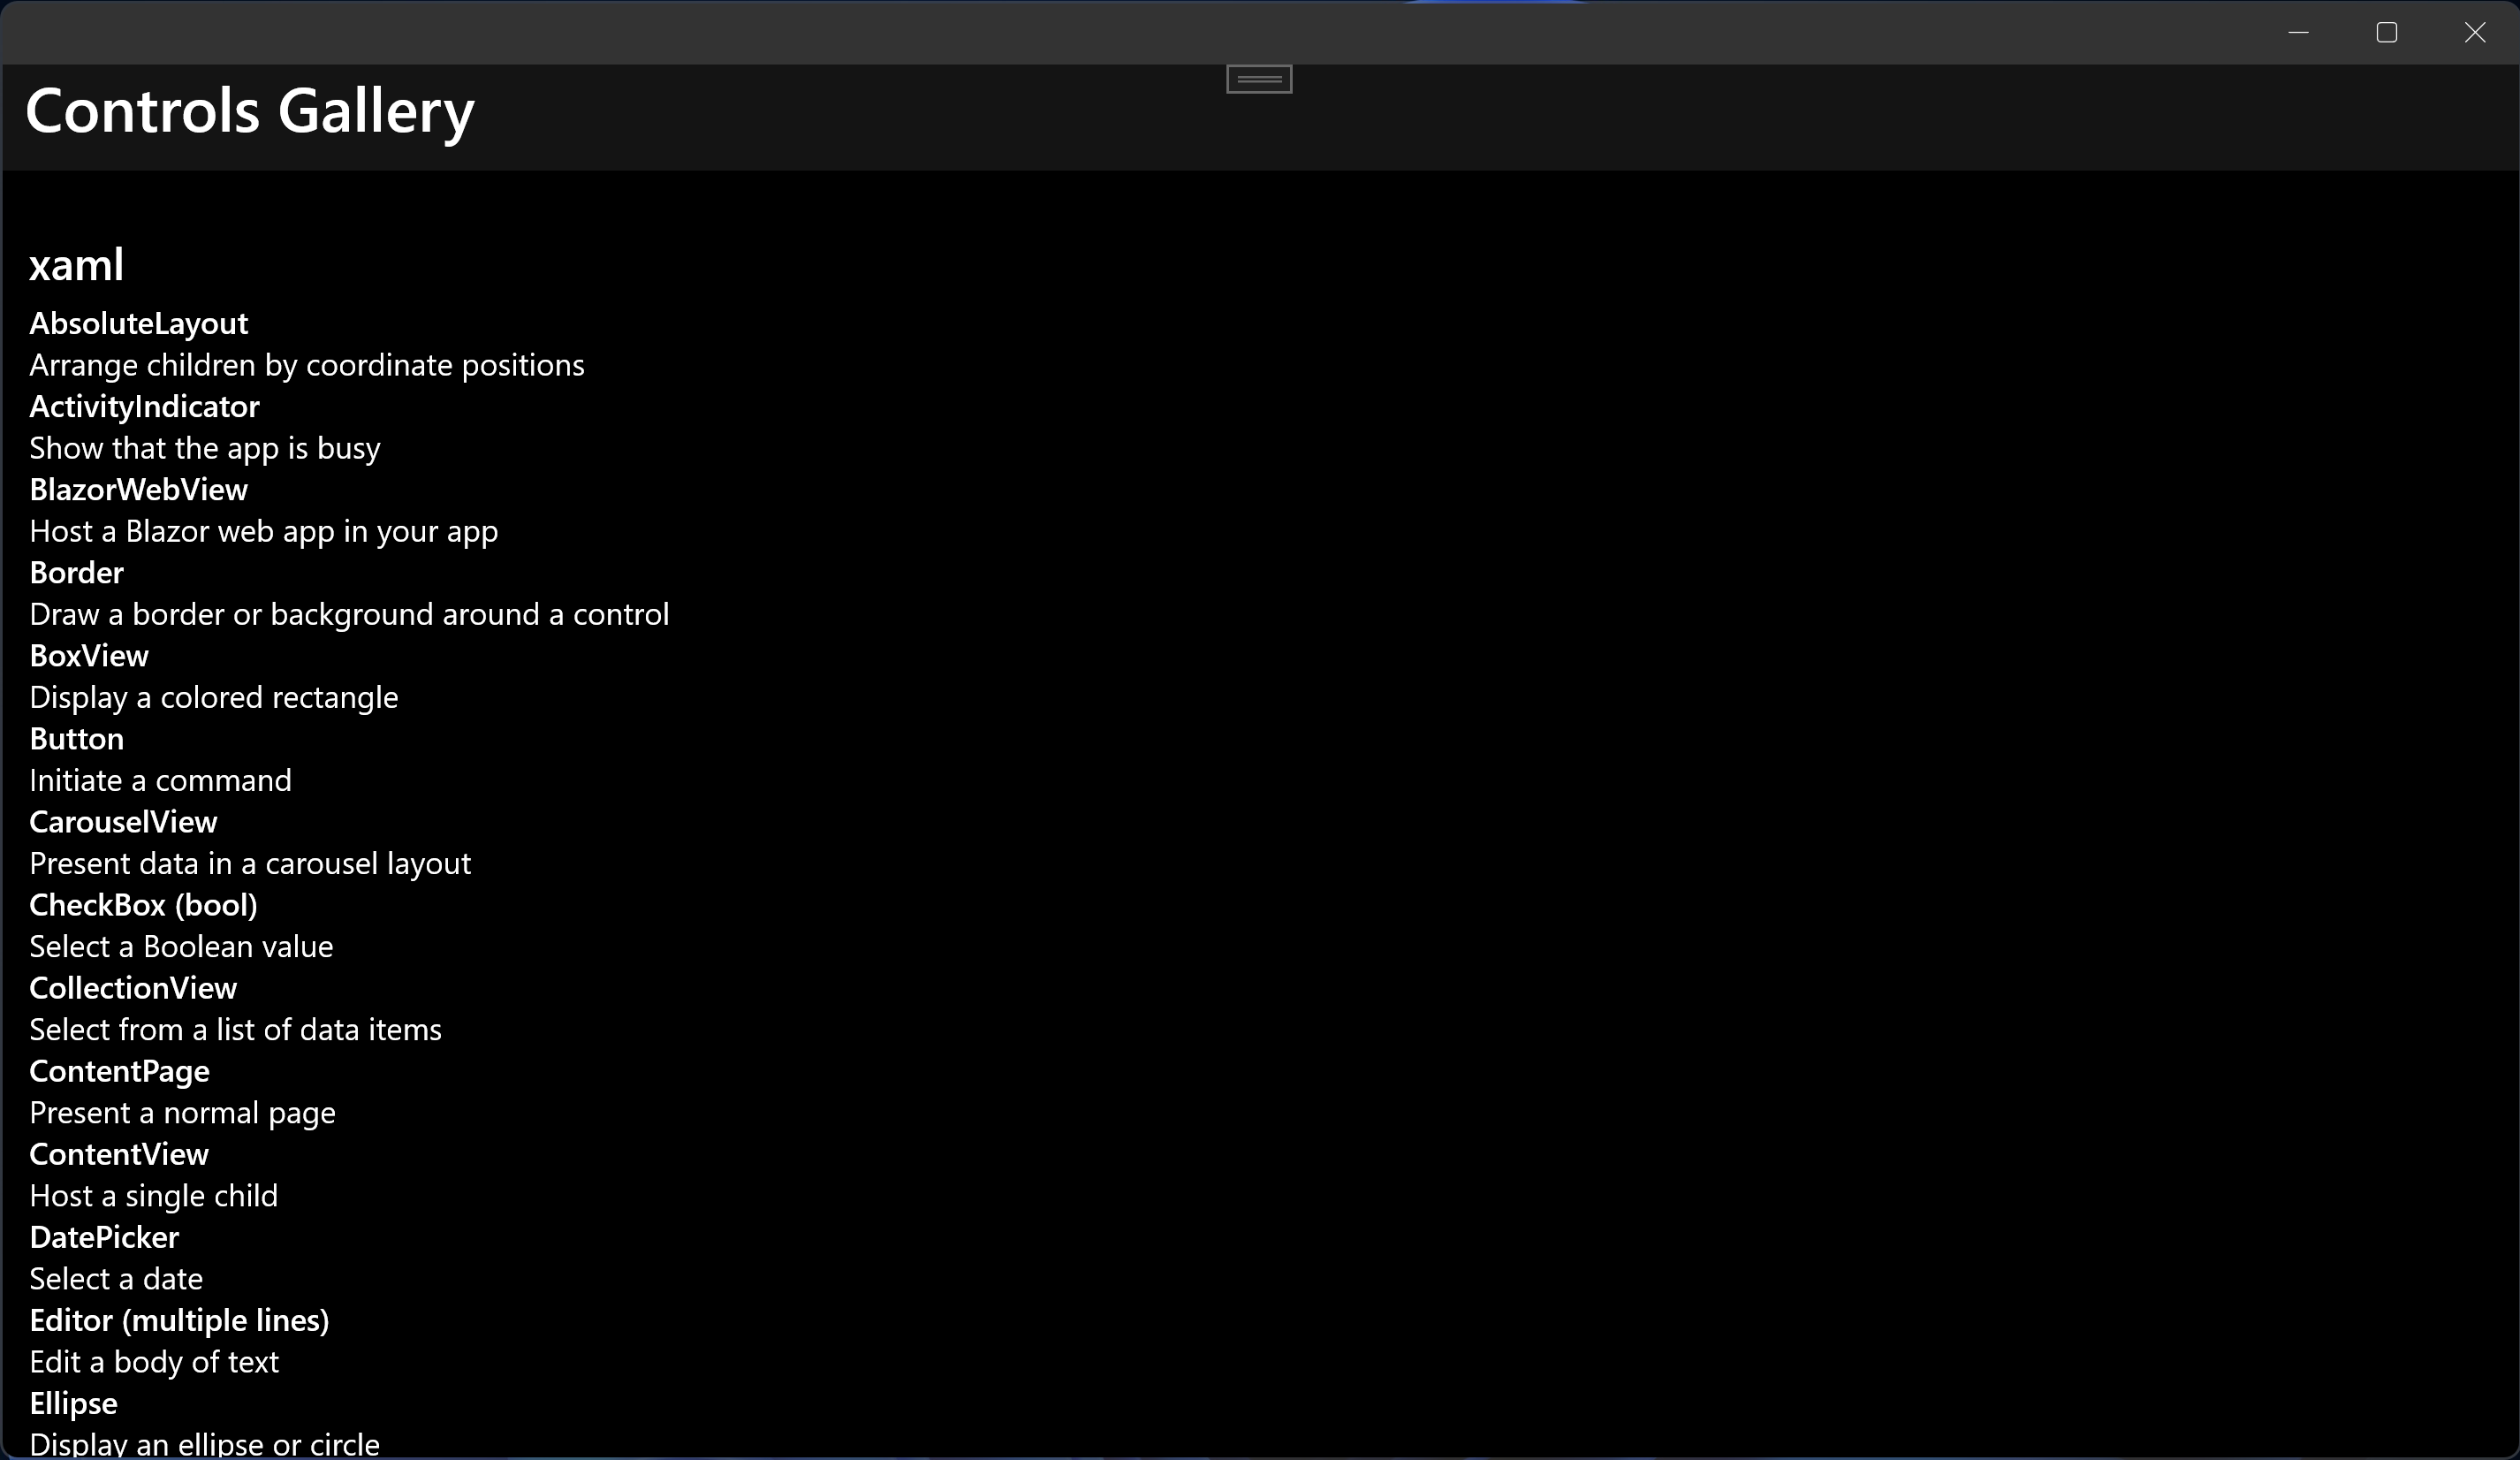Open the Editor (multiple lines) entry

179,1320
